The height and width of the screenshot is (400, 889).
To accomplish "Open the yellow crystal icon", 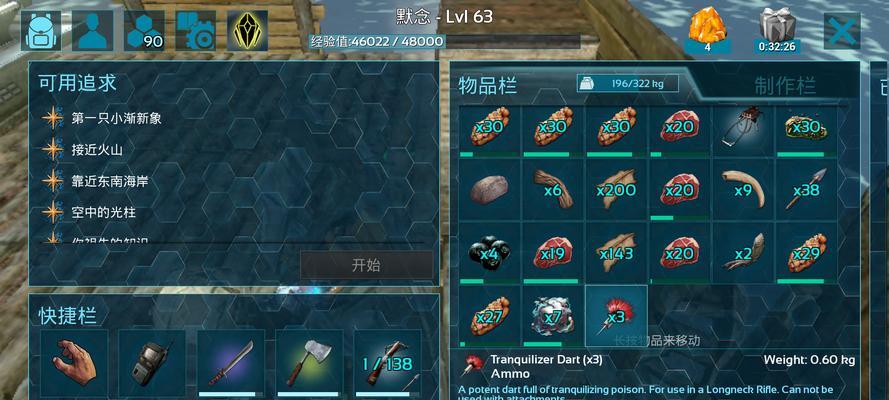I will [248, 31].
